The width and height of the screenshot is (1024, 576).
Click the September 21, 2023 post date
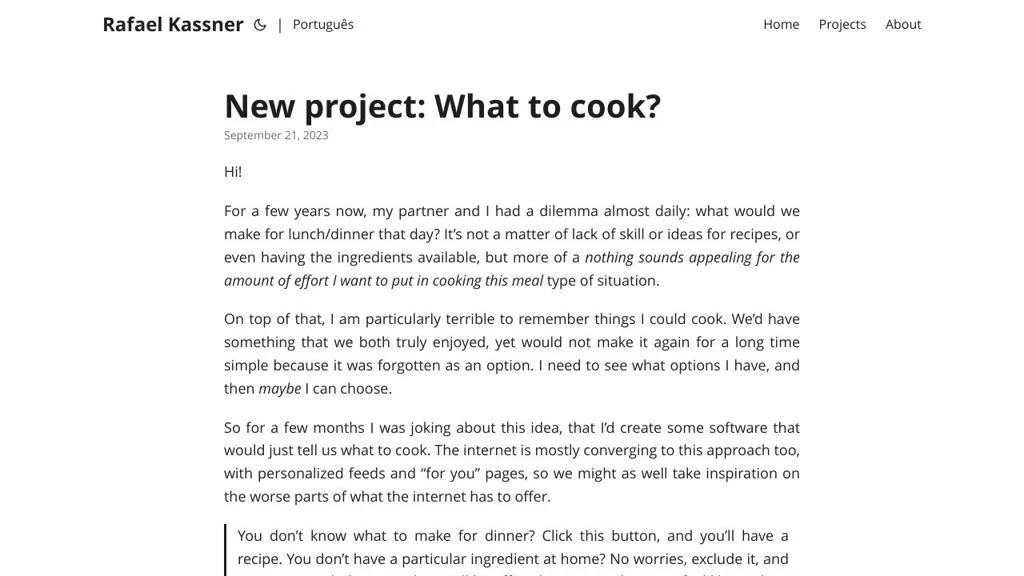(x=276, y=136)
